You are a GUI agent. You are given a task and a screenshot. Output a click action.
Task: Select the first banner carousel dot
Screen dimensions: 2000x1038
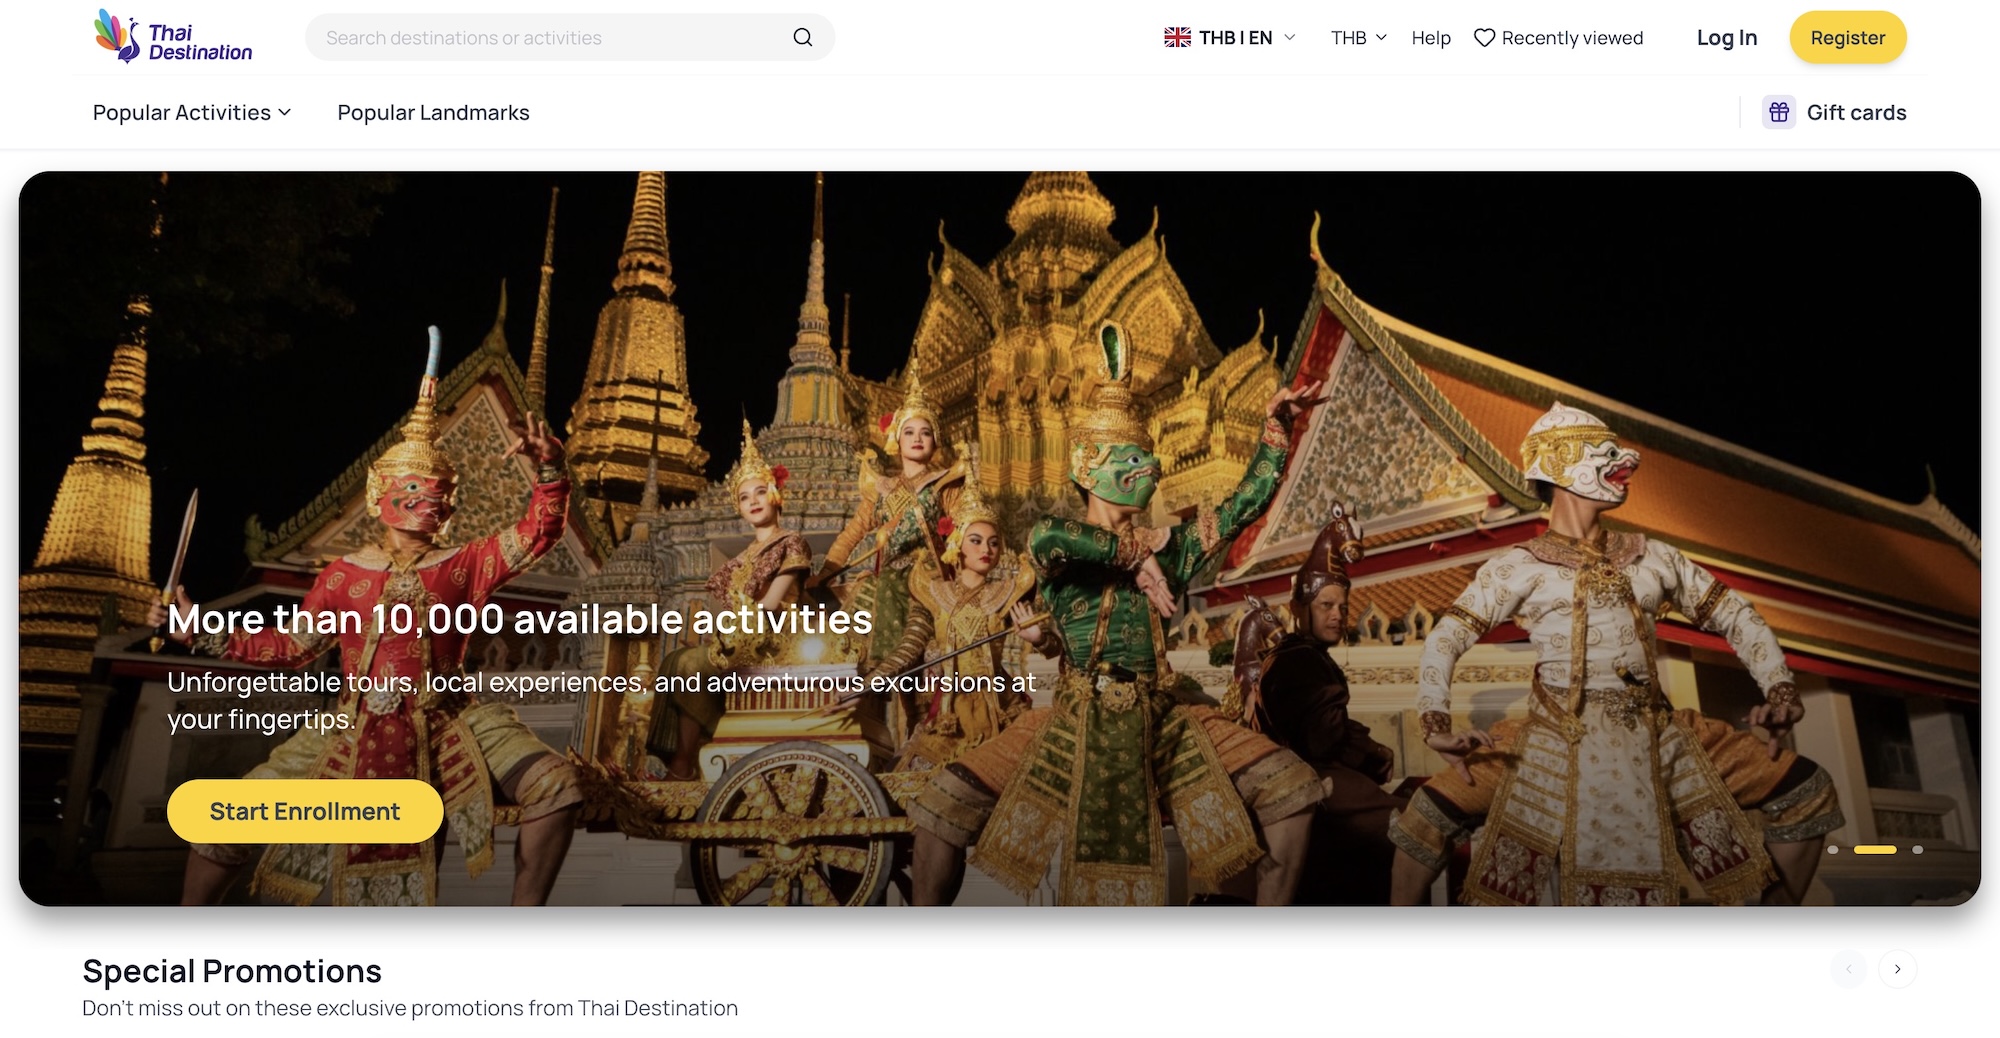click(1832, 850)
